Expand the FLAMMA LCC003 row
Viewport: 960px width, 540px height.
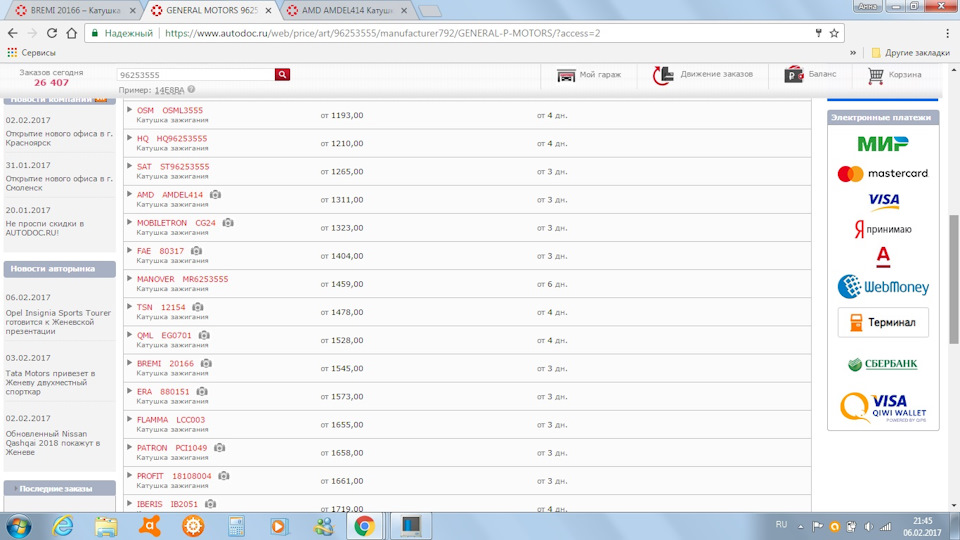[x=129, y=419]
